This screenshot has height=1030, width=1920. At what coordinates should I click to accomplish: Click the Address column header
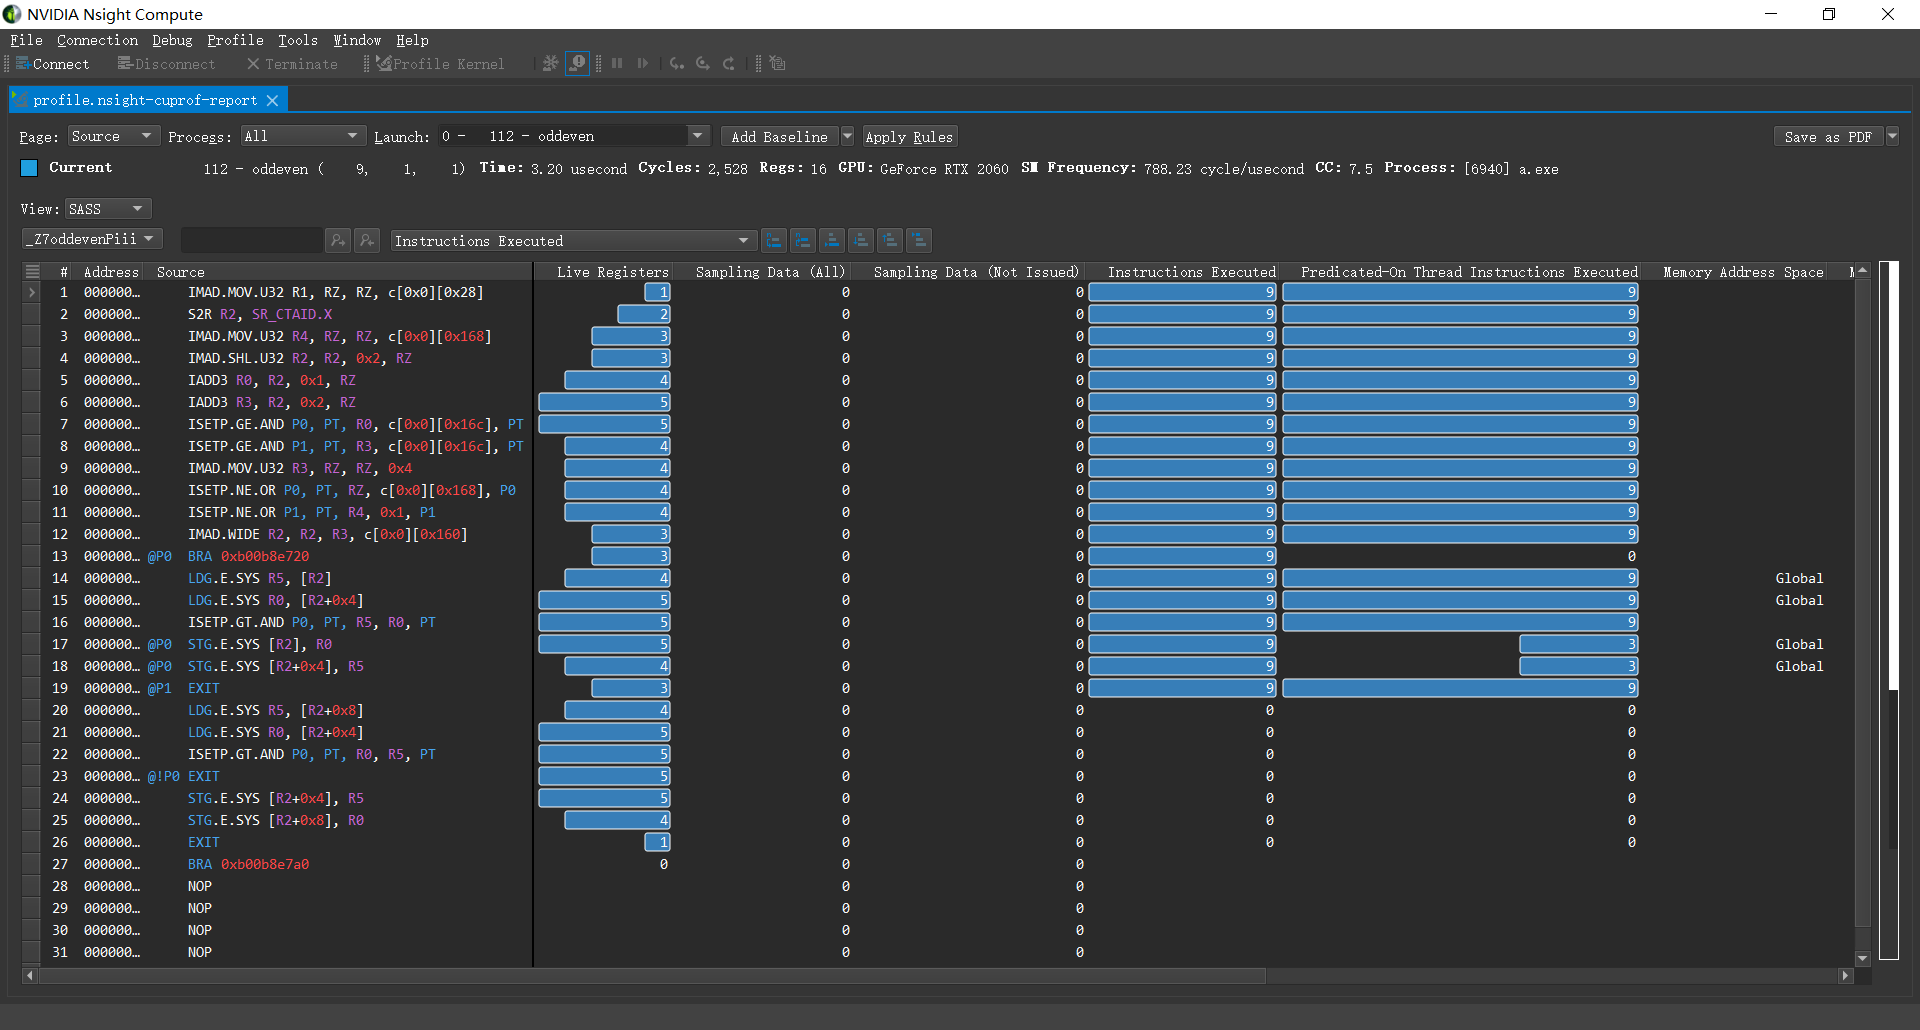pyautogui.click(x=111, y=272)
